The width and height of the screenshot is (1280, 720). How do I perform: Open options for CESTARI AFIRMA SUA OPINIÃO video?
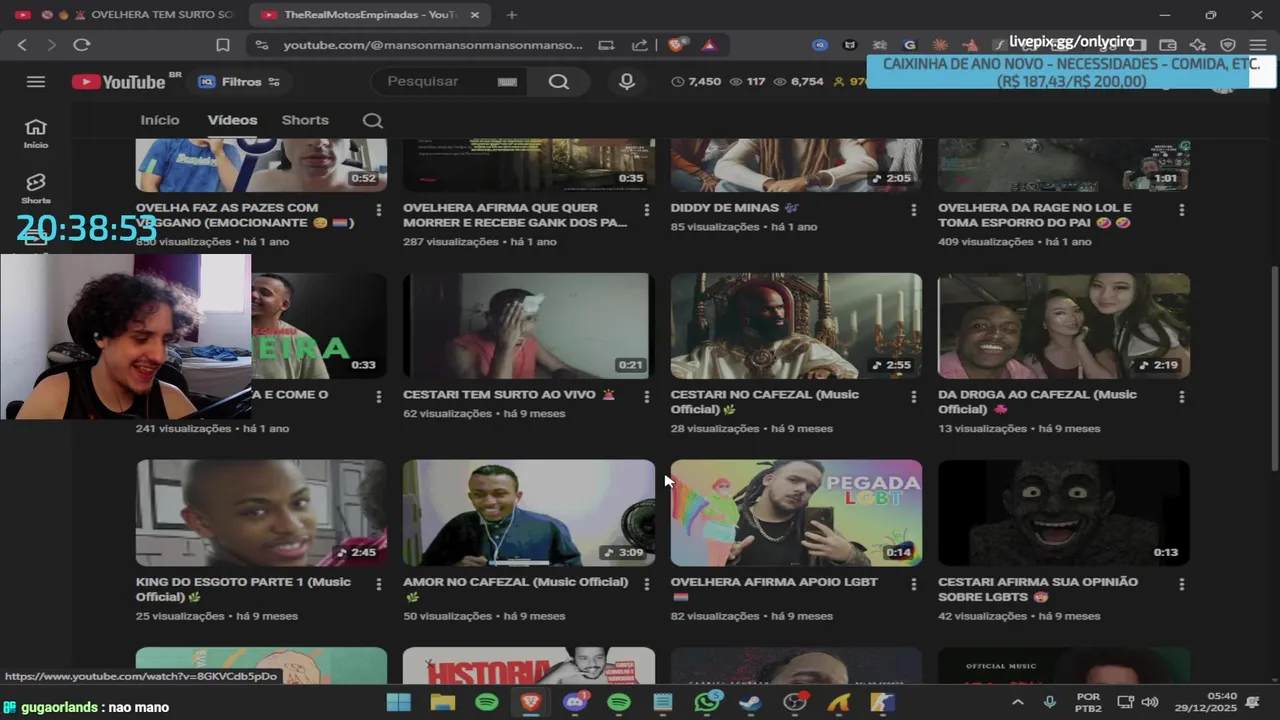pos(1182,584)
